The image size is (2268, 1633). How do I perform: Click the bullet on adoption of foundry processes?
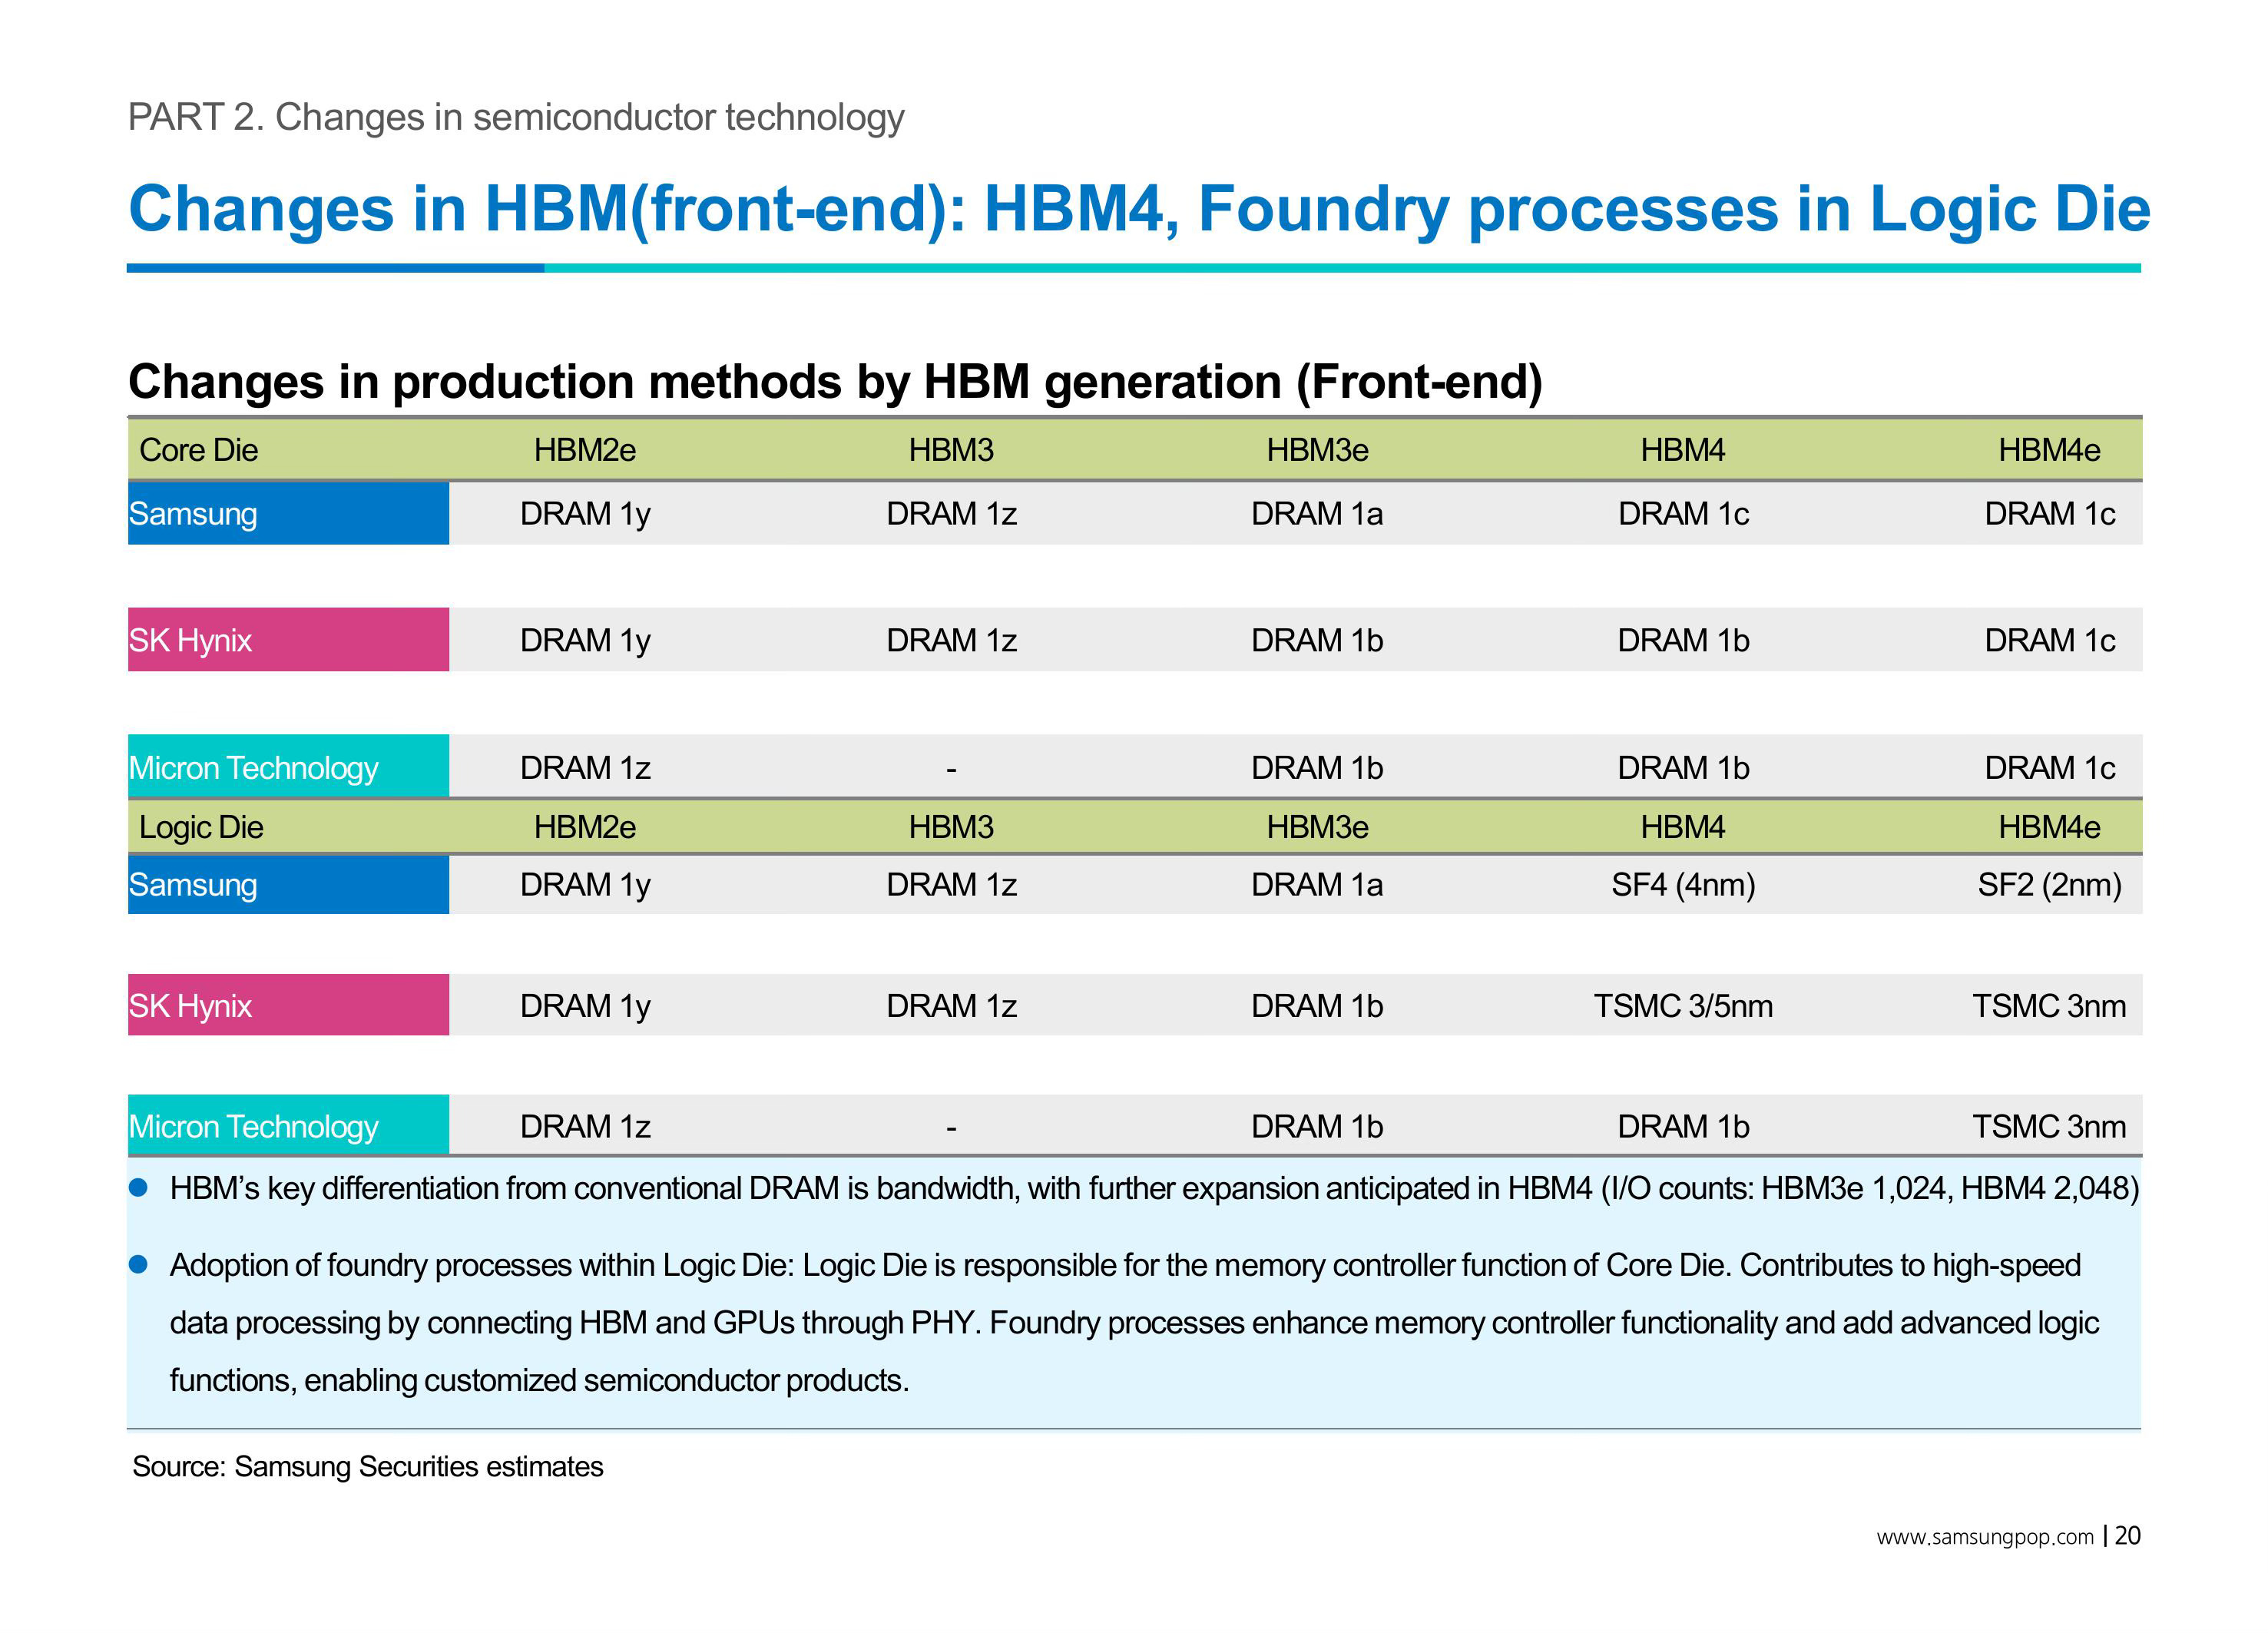(1134, 1323)
